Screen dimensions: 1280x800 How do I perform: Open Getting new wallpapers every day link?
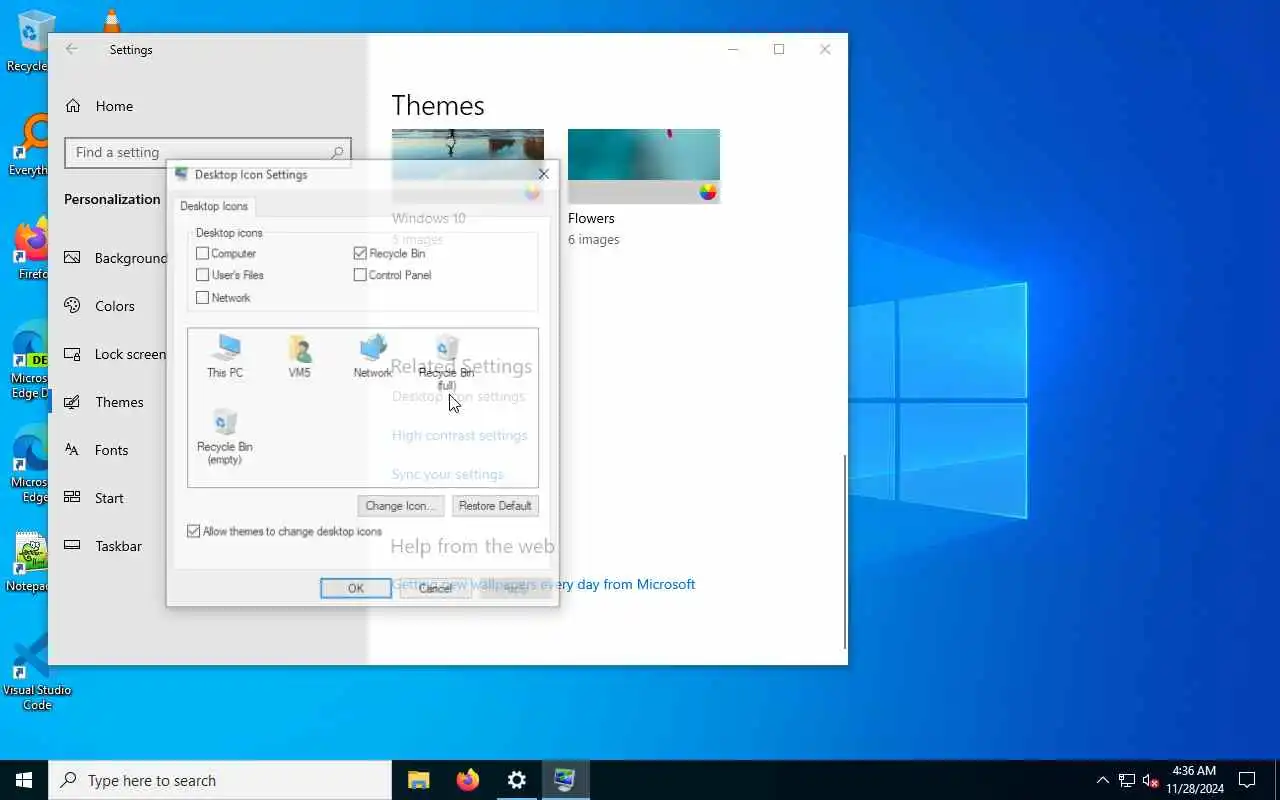(x=543, y=584)
